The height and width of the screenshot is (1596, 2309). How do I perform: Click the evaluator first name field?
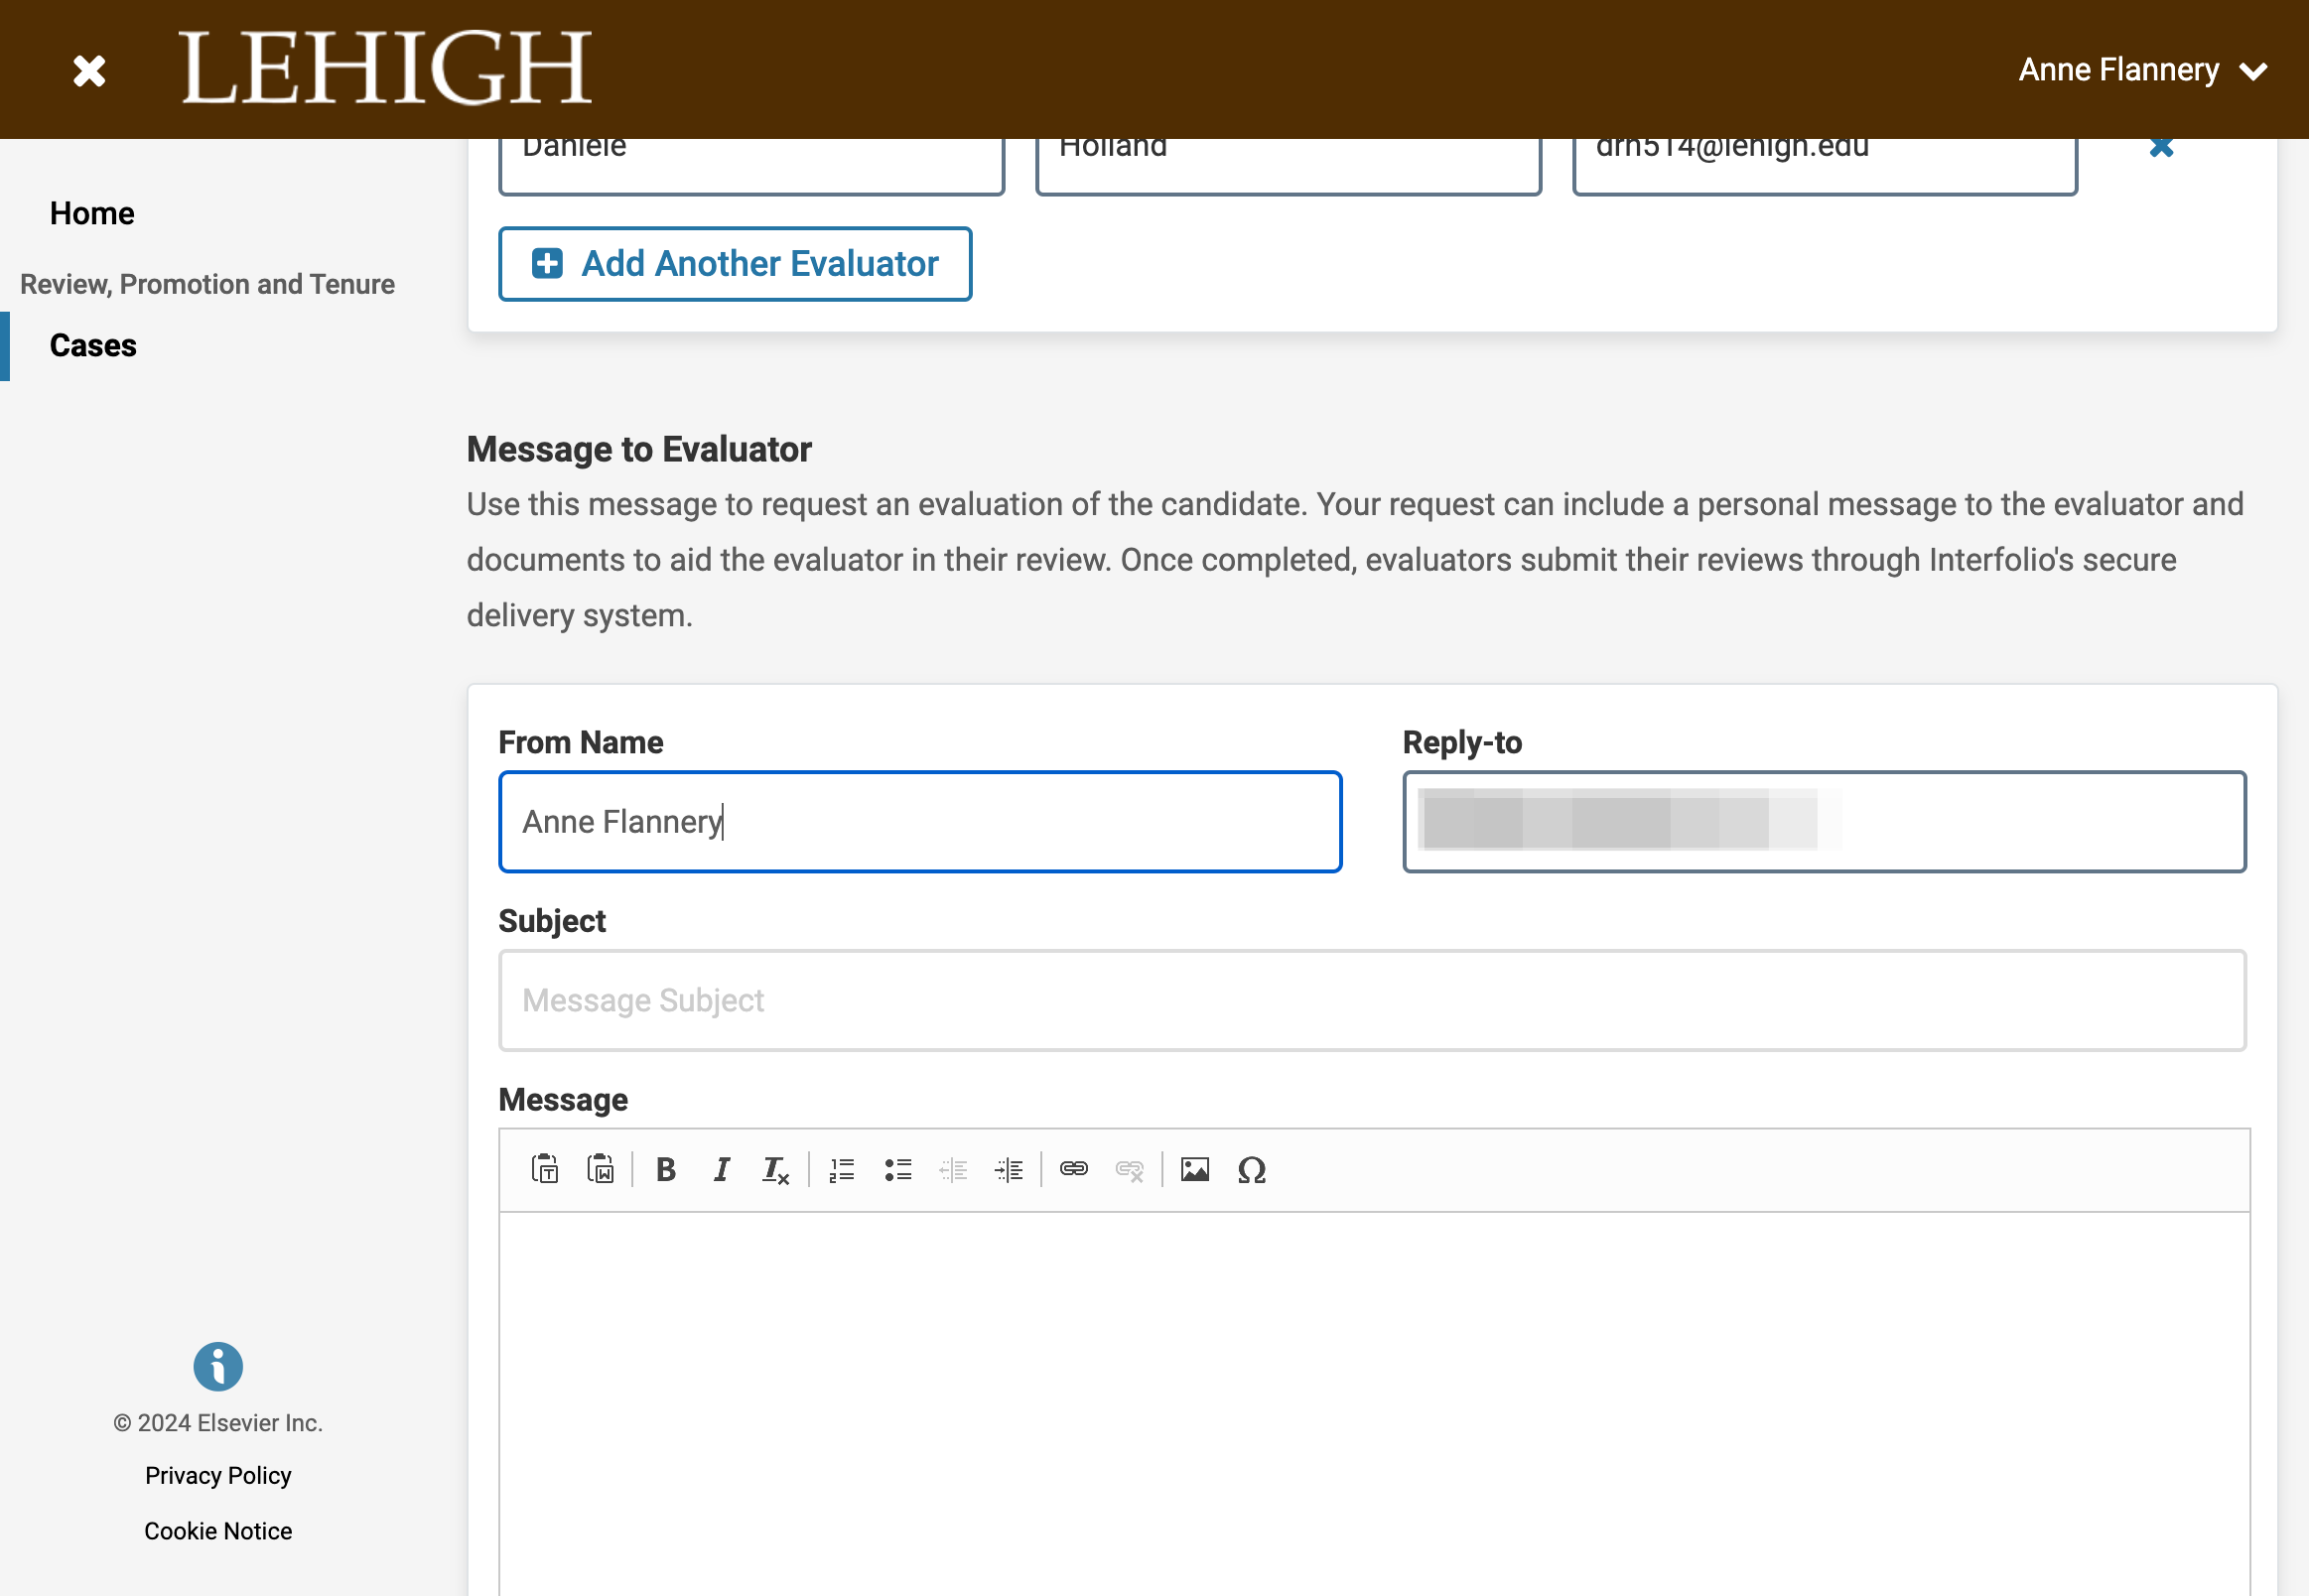[752, 165]
